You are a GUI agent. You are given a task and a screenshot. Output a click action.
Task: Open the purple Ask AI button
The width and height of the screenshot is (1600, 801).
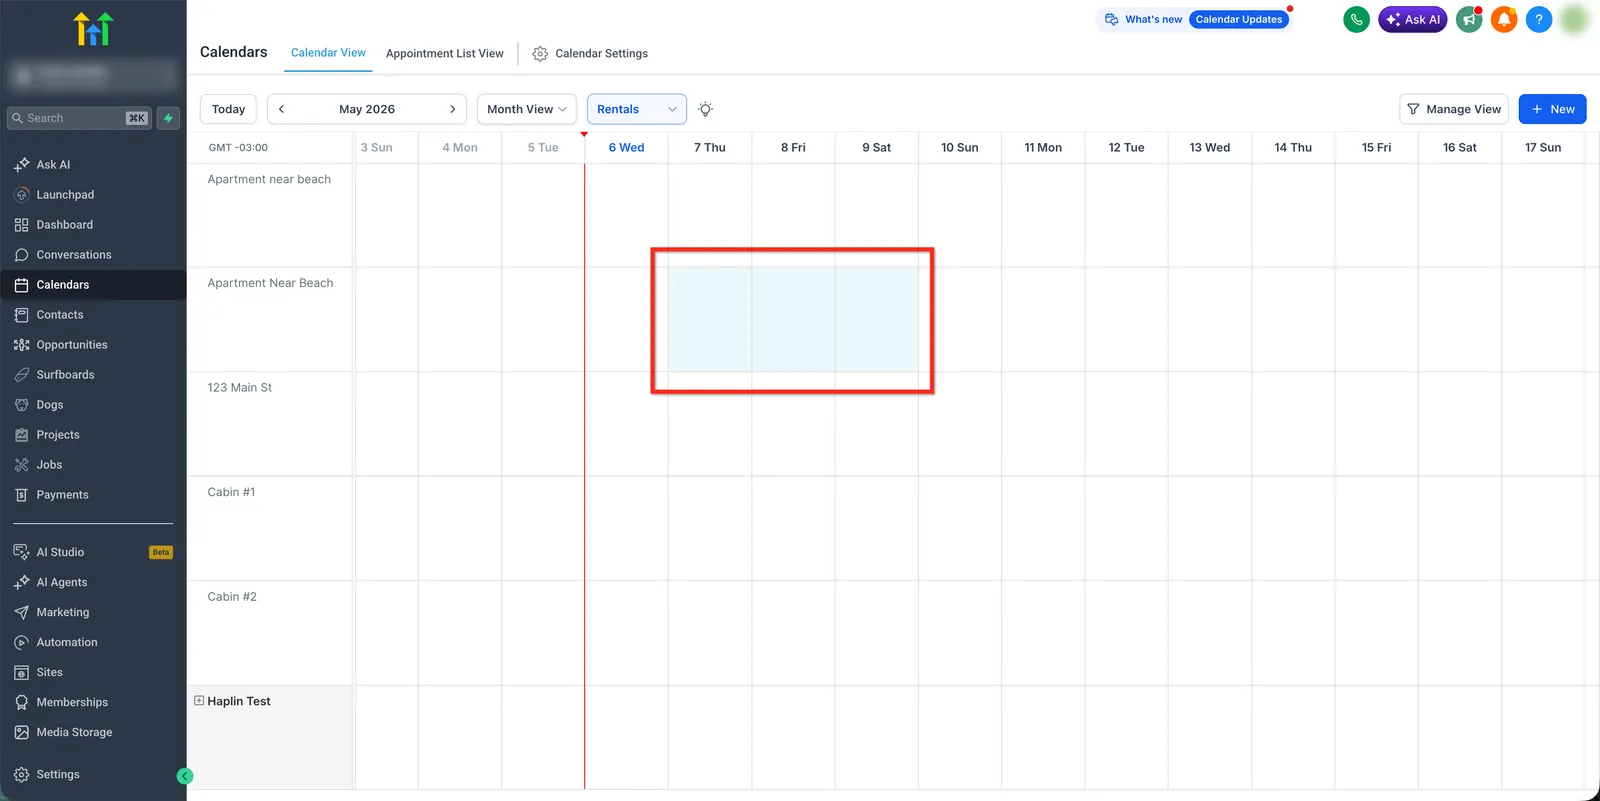point(1412,19)
